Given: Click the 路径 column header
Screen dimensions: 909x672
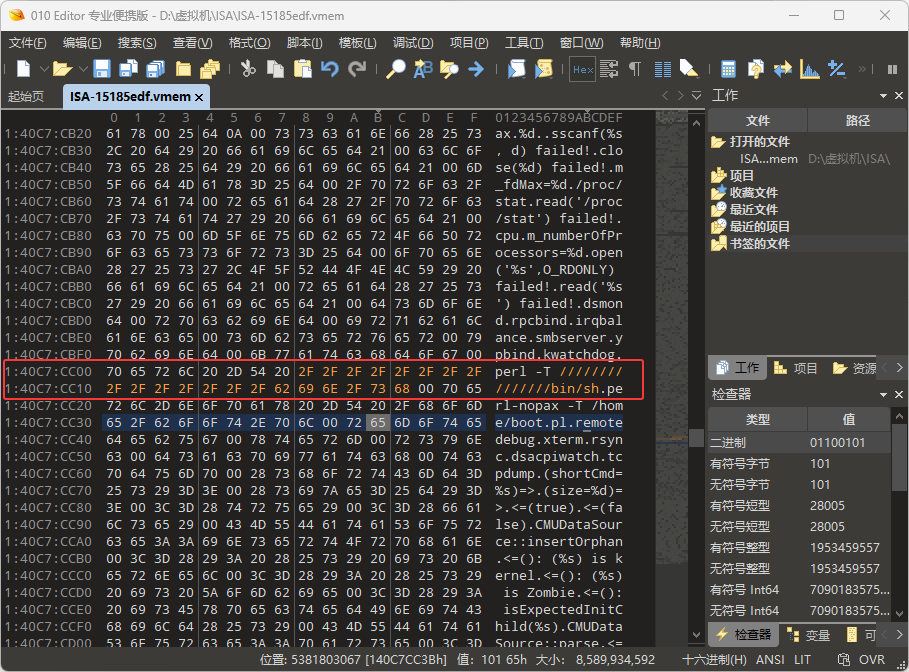Looking at the screenshot, I should [x=857, y=120].
